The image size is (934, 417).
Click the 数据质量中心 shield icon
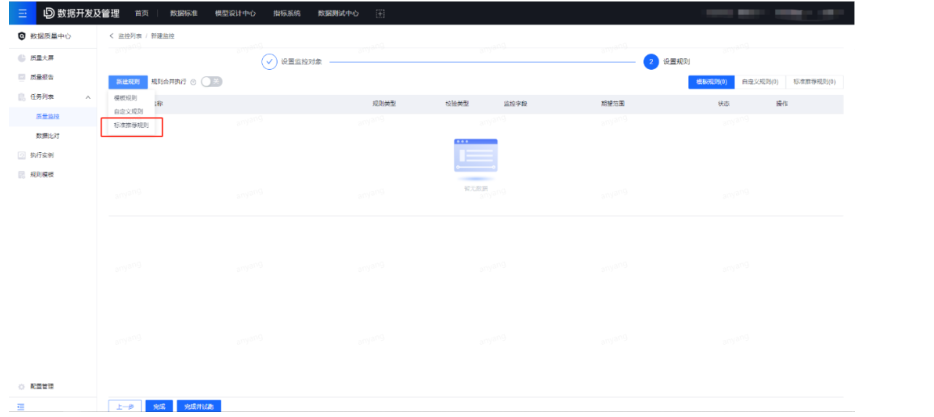22,36
